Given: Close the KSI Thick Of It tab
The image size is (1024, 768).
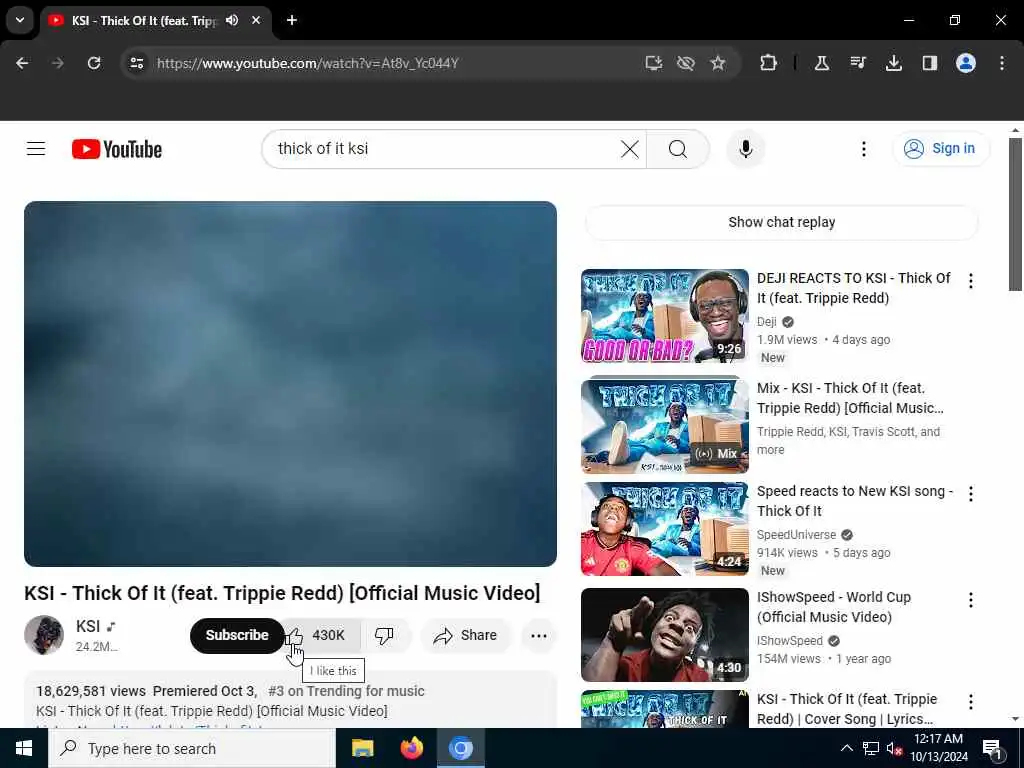Looking at the screenshot, I should (257, 20).
